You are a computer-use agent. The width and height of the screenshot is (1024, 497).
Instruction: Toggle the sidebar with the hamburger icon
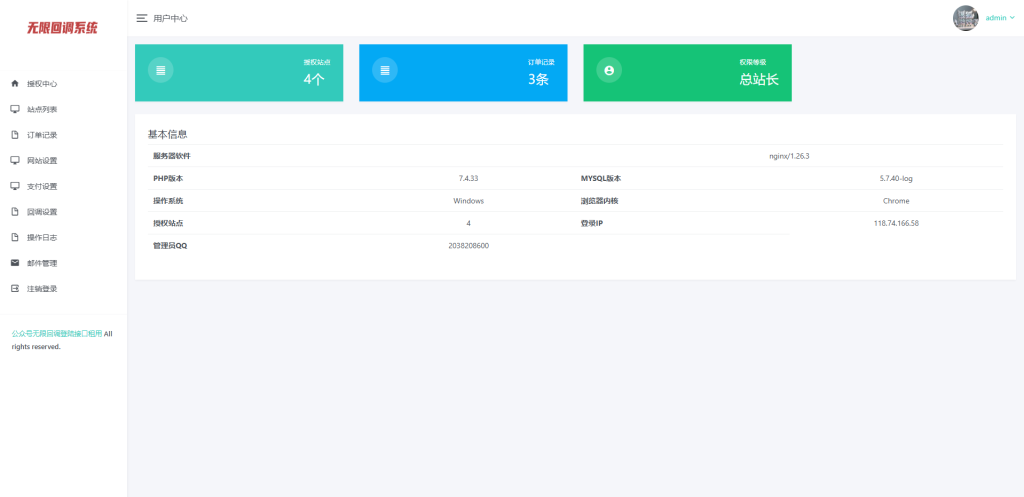pyautogui.click(x=142, y=18)
